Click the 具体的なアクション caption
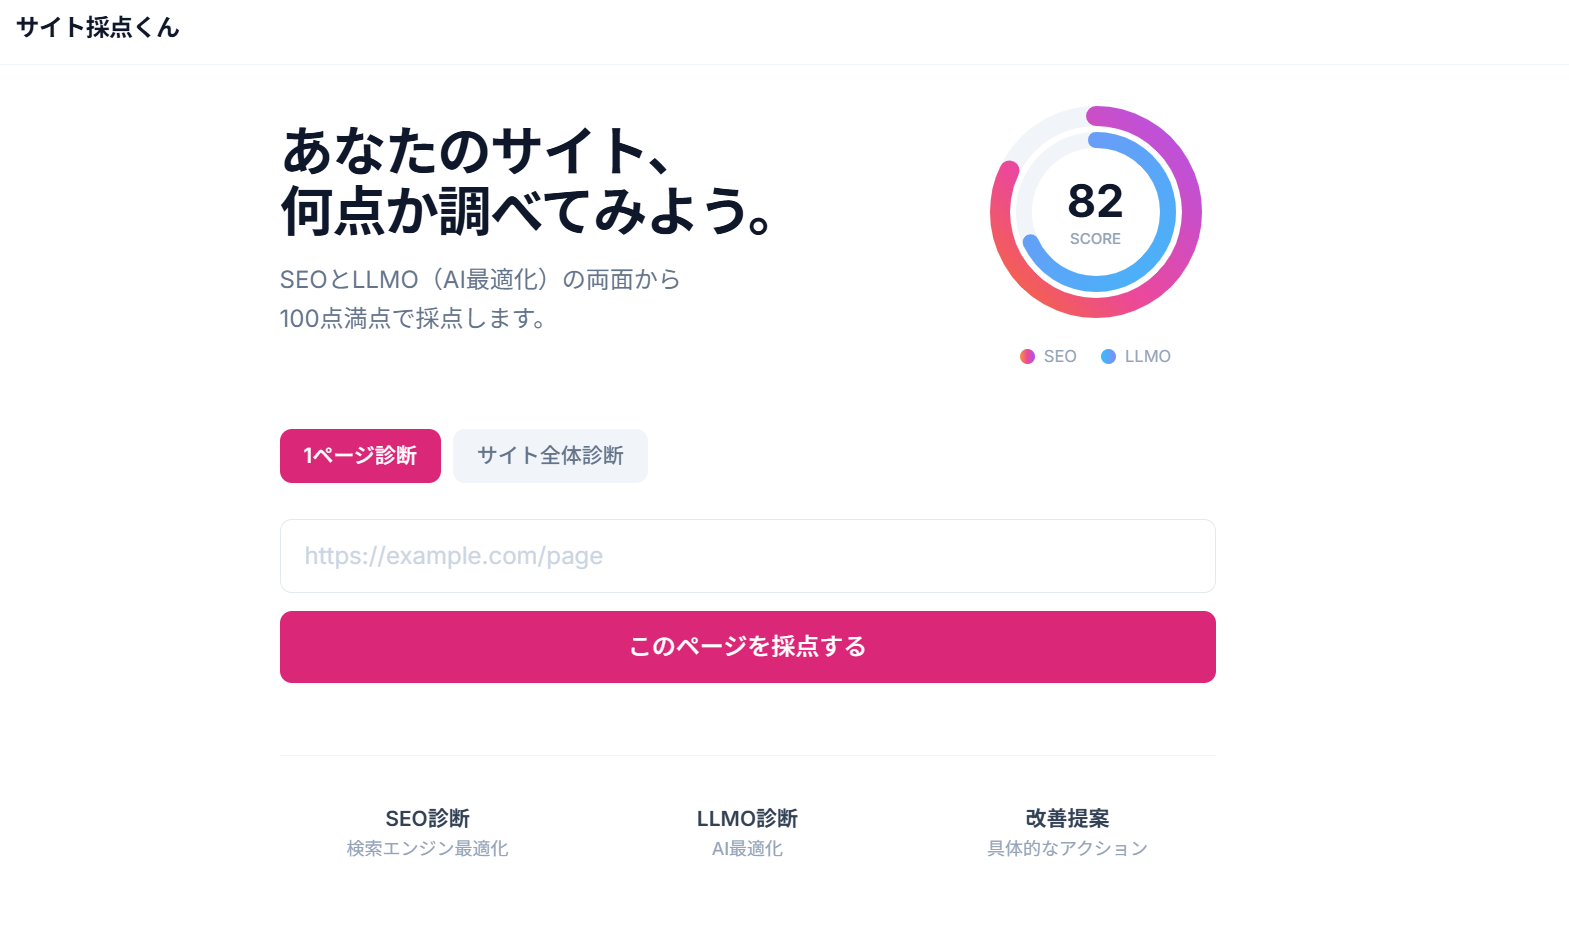 [x=1067, y=849]
